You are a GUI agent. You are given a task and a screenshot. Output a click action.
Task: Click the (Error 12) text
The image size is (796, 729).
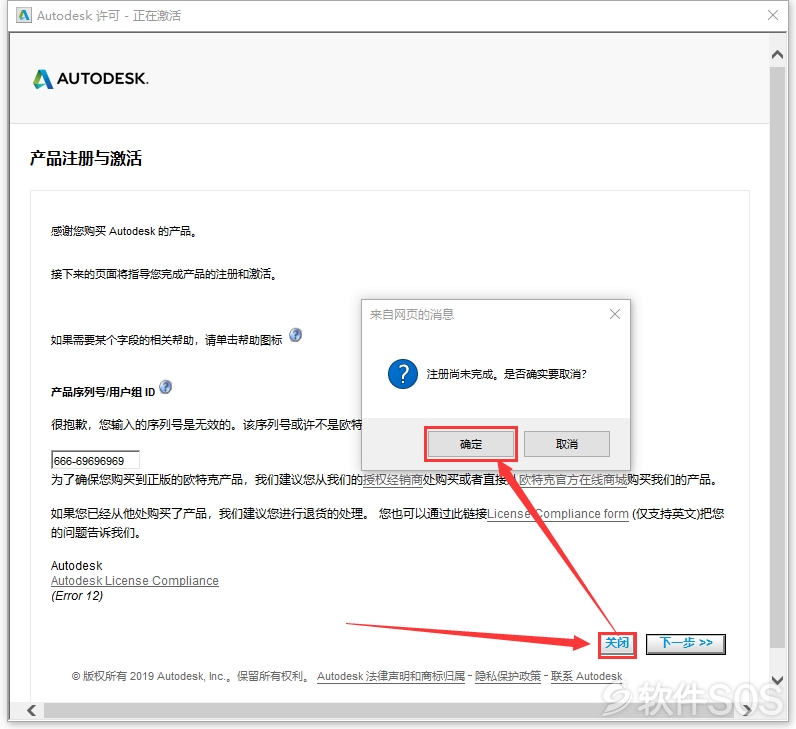point(77,596)
